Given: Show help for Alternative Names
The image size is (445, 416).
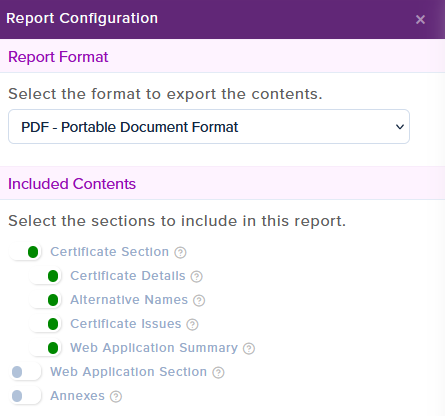Looking at the screenshot, I should [x=199, y=300].
